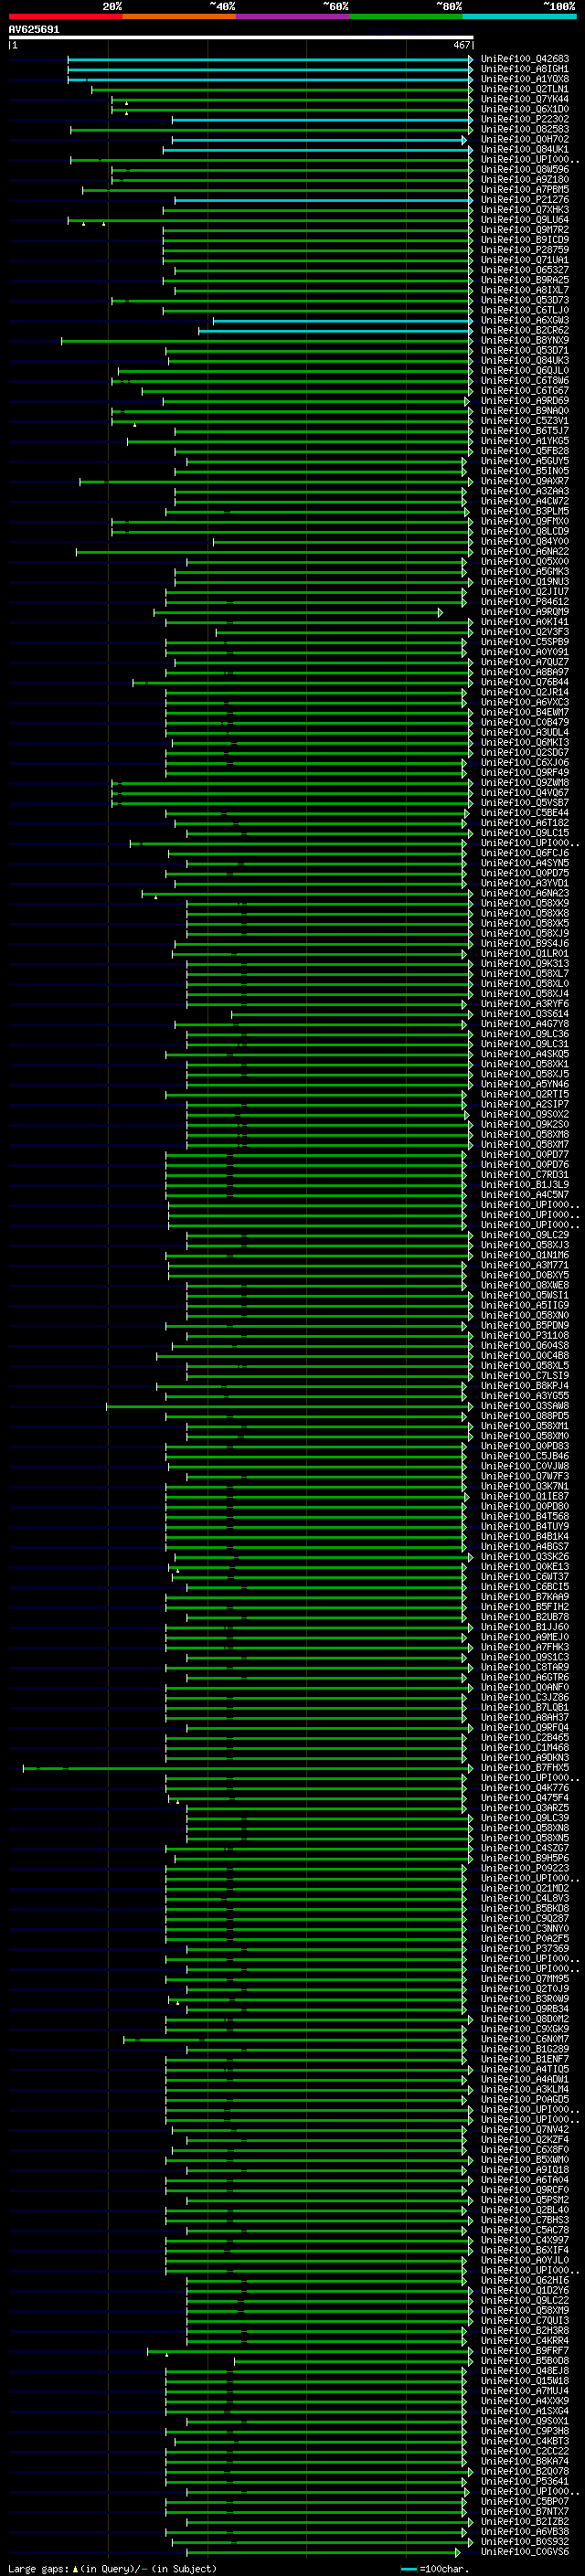Click the UniRef100_B2IZB2 label
This screenshot has height=2576, width=585.
click(525, 2522)
